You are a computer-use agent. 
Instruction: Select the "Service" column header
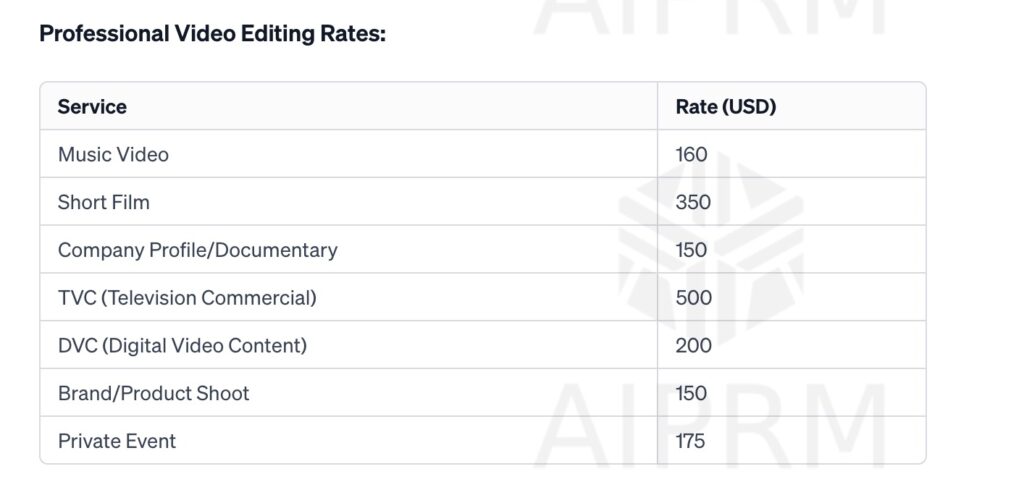coord(92,106)
